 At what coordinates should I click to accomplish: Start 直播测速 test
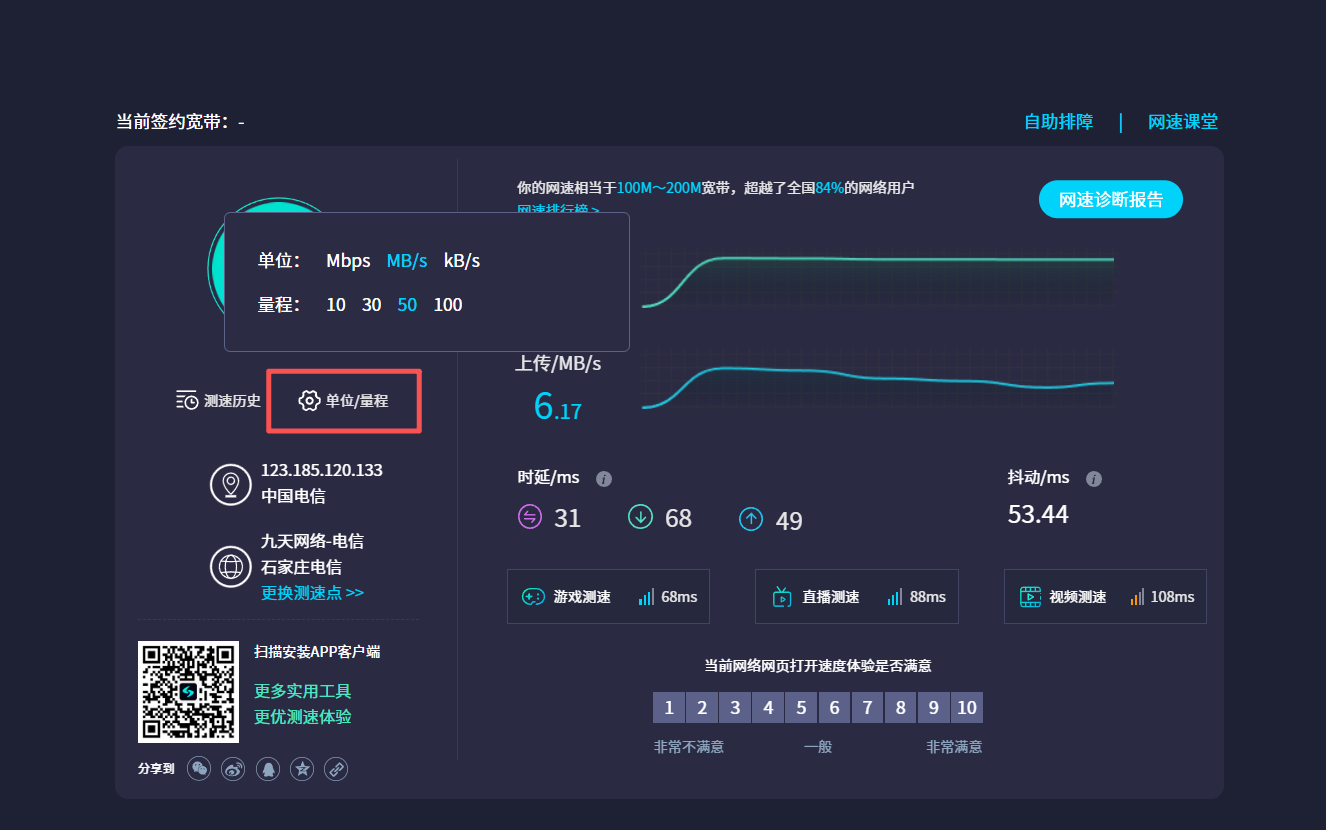[x=857, y=597]
